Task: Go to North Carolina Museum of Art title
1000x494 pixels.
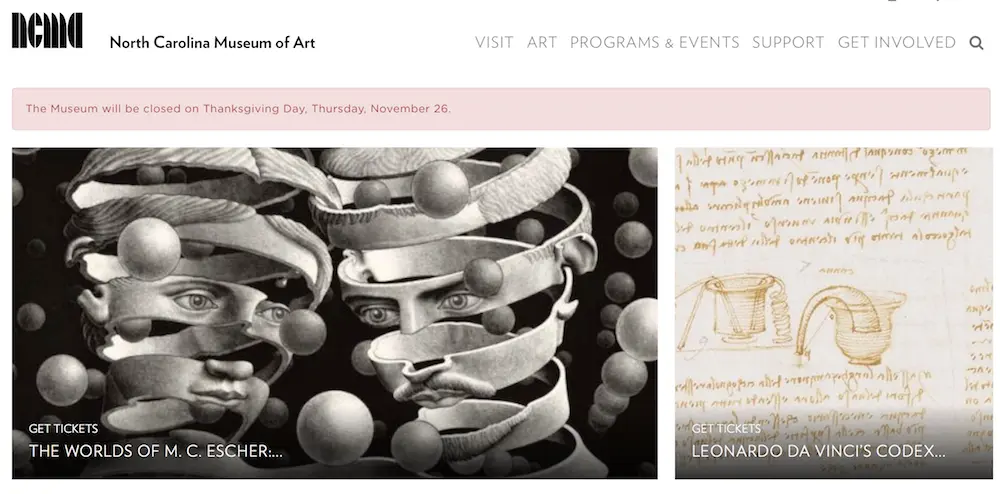Action: (212, 43)
